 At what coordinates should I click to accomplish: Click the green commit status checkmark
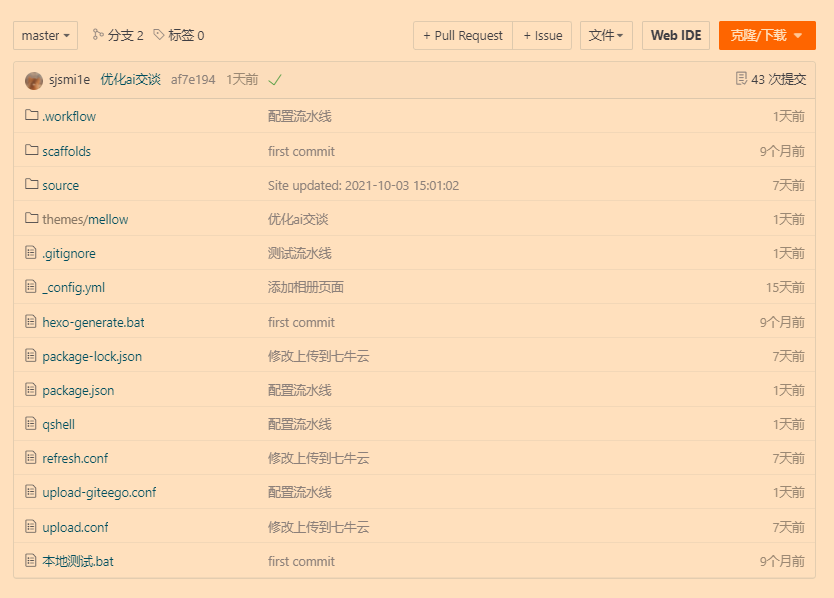click(x=275, y=80)
